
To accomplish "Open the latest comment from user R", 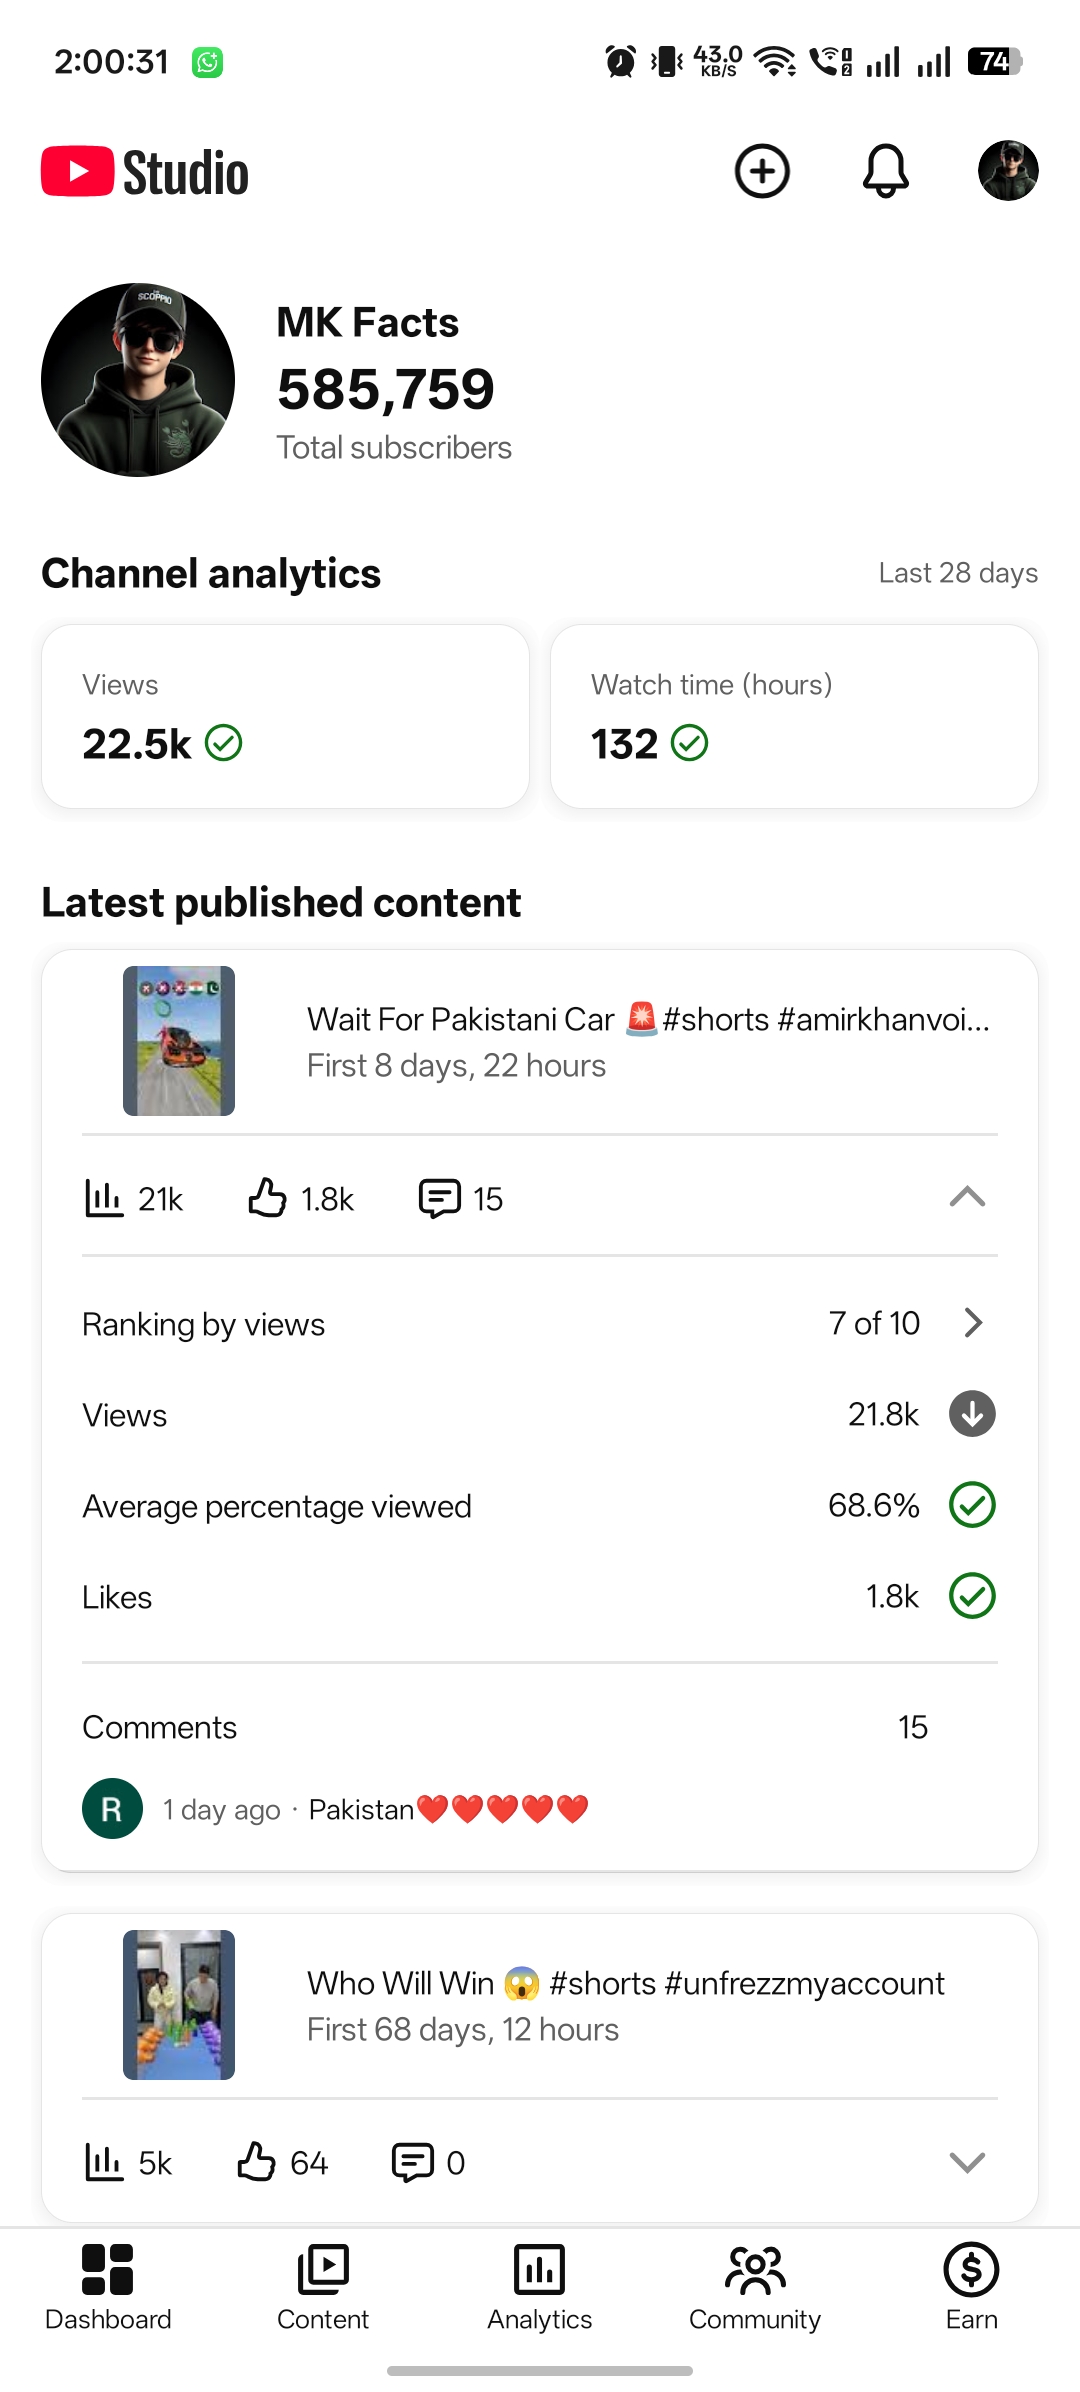I will click(336, 1808).
